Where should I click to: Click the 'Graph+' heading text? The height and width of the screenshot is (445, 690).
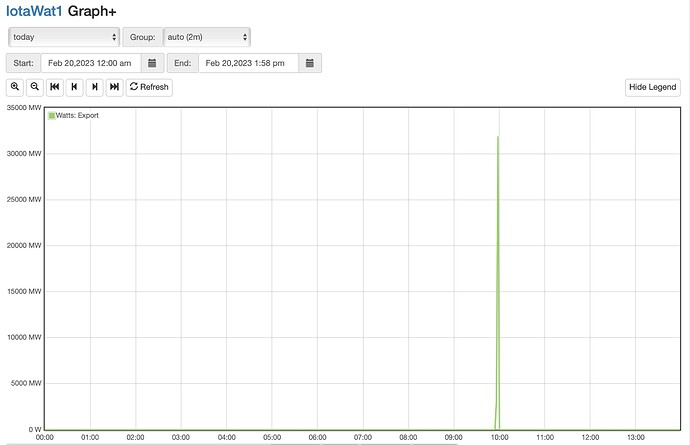[92, 11]
